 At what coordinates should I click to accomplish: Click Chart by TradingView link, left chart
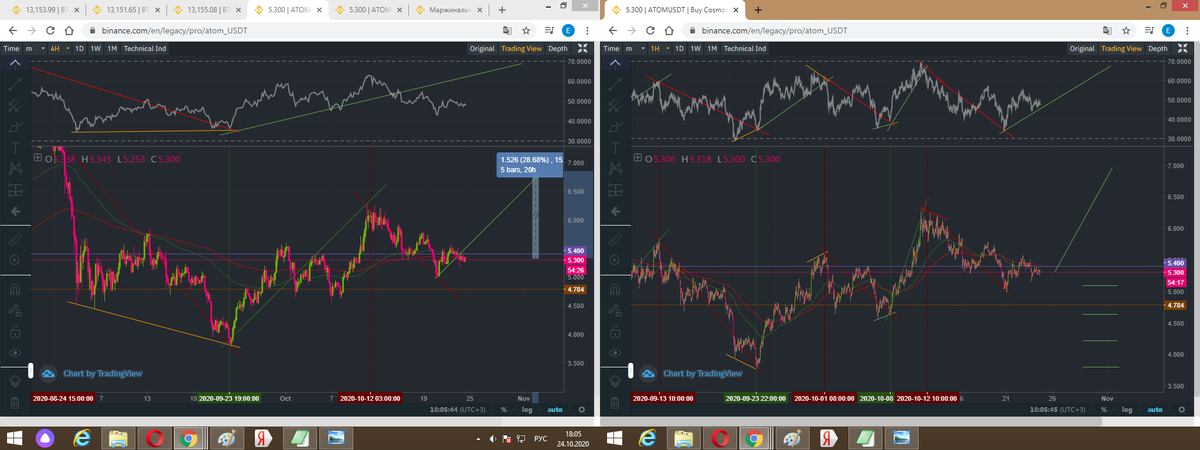pyautogui.click(x=102, y=373)
